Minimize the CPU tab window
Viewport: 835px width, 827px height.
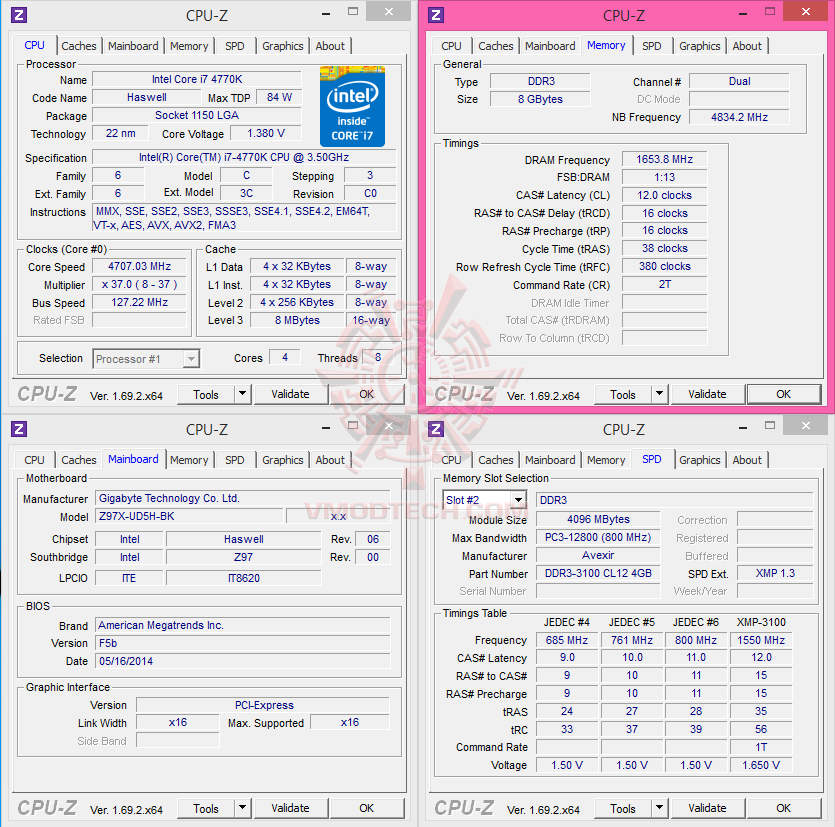point(326,14)
